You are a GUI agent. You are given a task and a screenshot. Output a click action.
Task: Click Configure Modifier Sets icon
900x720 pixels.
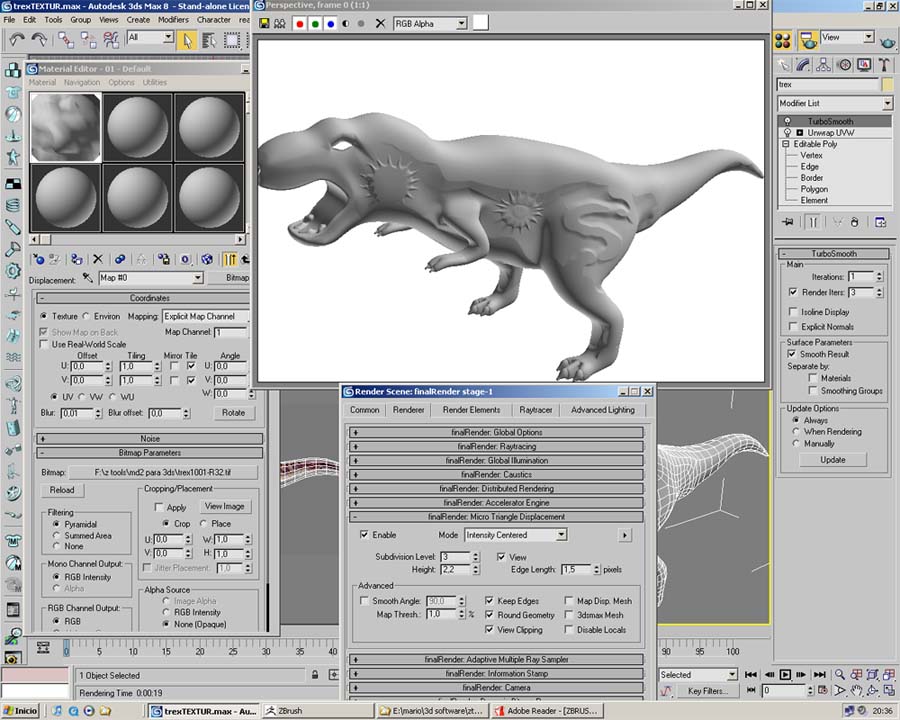880,222
